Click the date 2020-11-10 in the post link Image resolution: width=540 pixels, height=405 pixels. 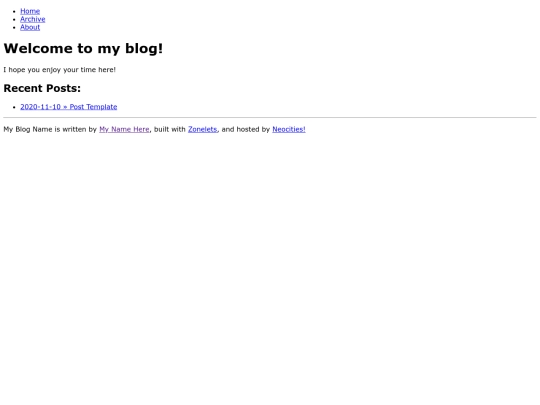(x=40, y=107)
